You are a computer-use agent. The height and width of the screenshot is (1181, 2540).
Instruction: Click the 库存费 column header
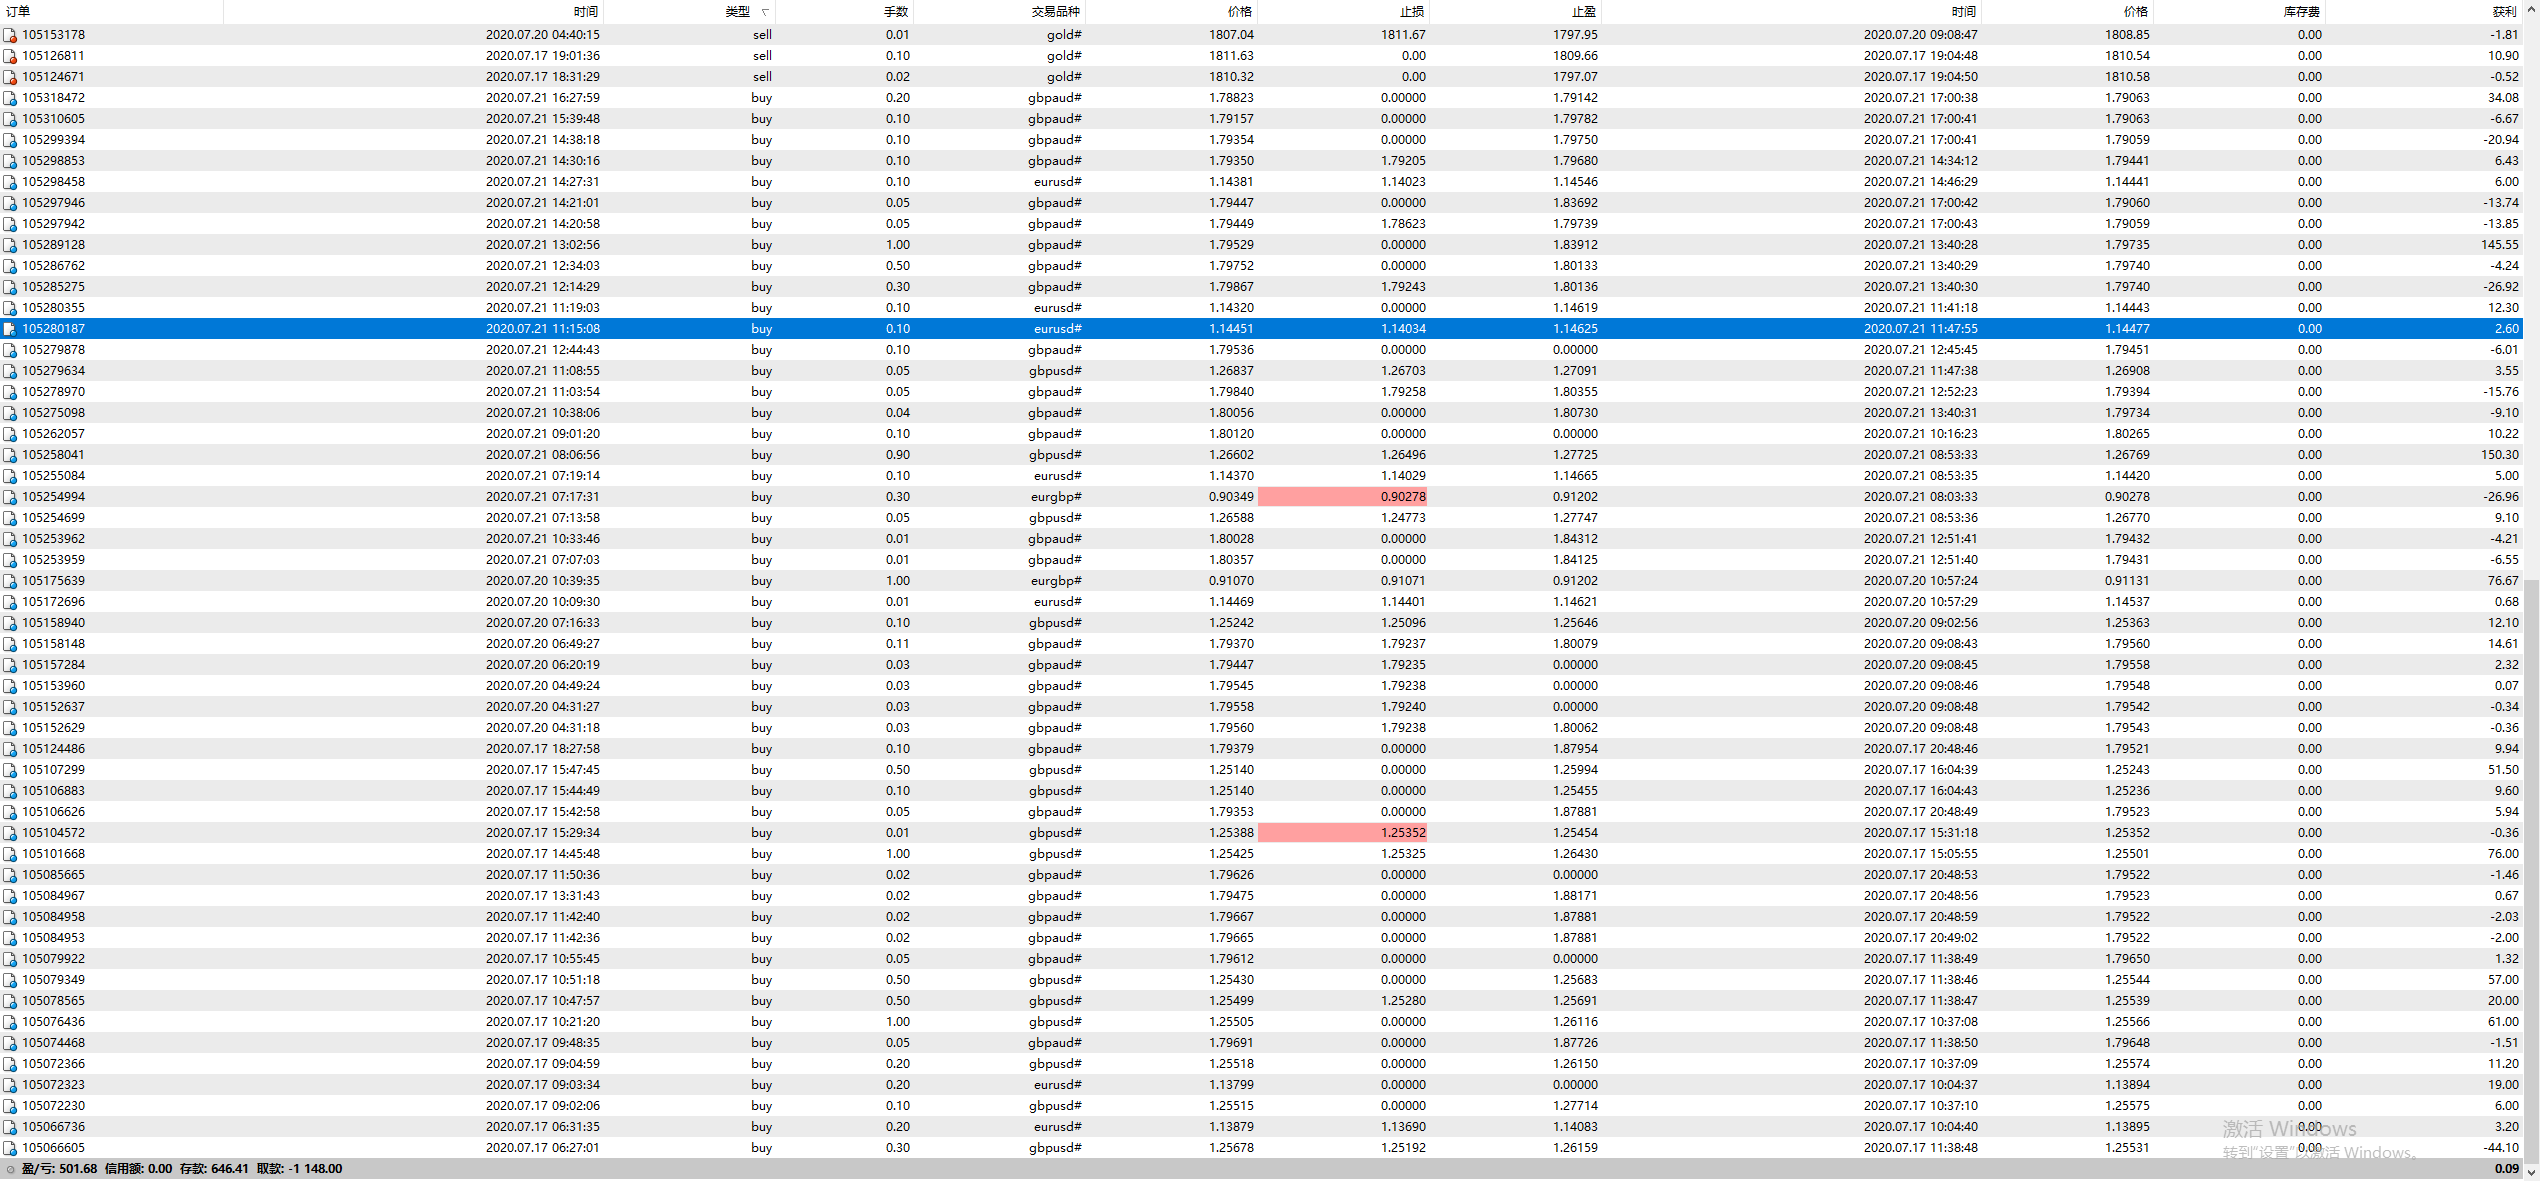[2301, 12]
